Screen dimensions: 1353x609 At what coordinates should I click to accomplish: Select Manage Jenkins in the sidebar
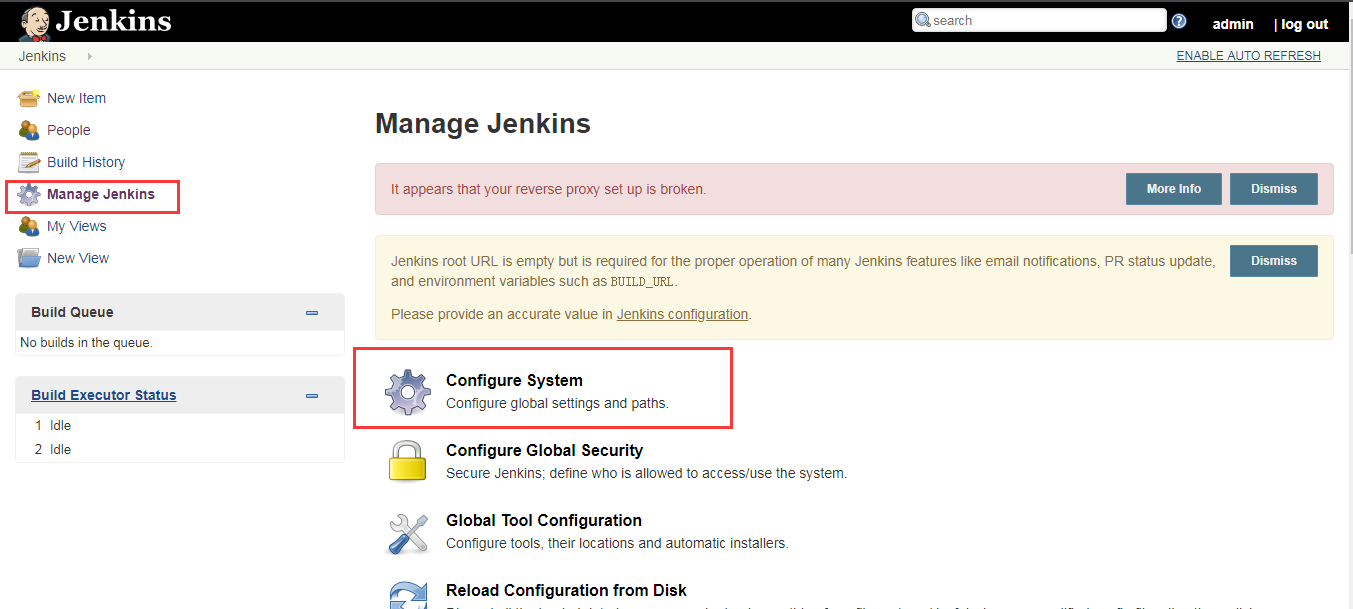tap(101, 194)
